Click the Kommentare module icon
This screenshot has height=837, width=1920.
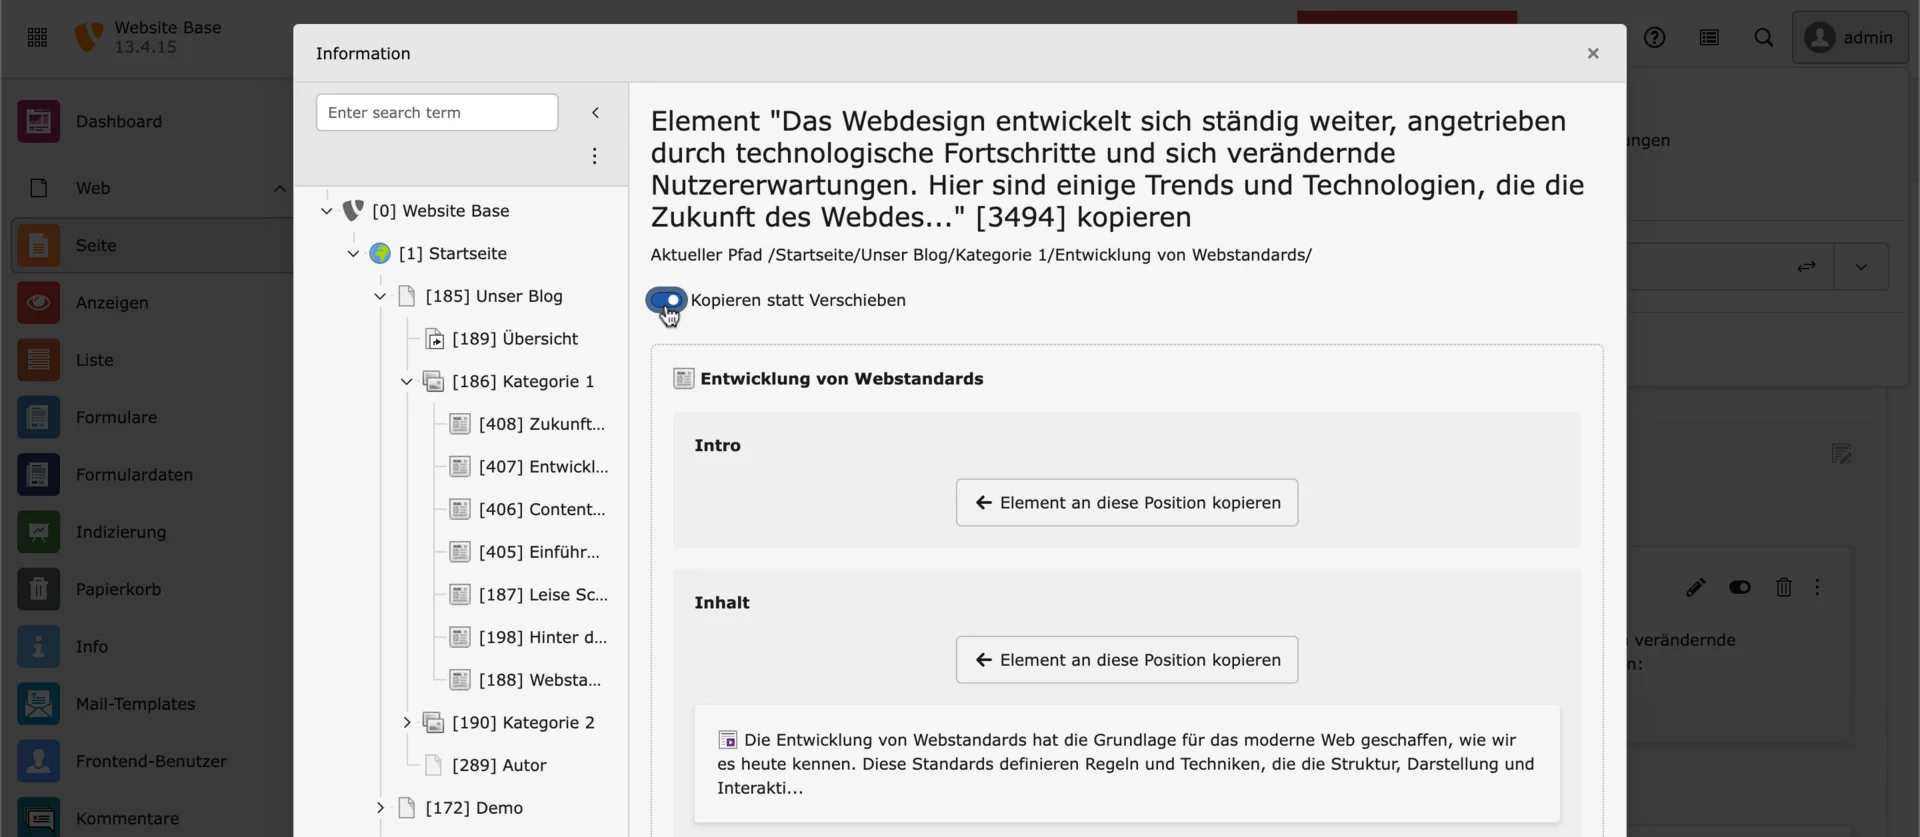coord(38,818)
